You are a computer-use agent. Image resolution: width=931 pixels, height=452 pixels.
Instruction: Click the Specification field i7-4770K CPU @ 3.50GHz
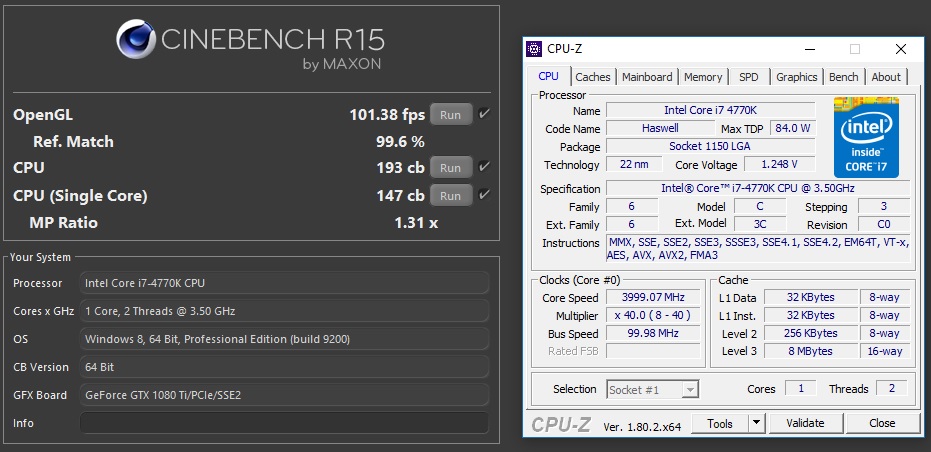point(758,189)
